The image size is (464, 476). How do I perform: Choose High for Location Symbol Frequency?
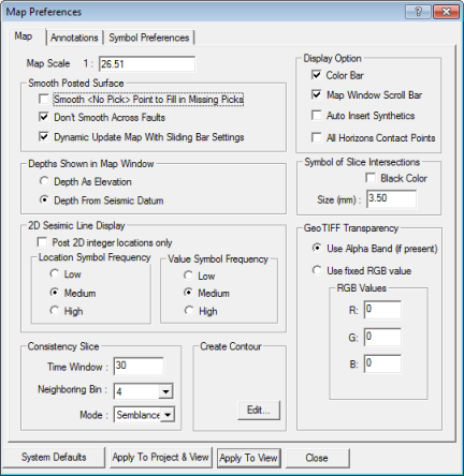click(54, 310)
